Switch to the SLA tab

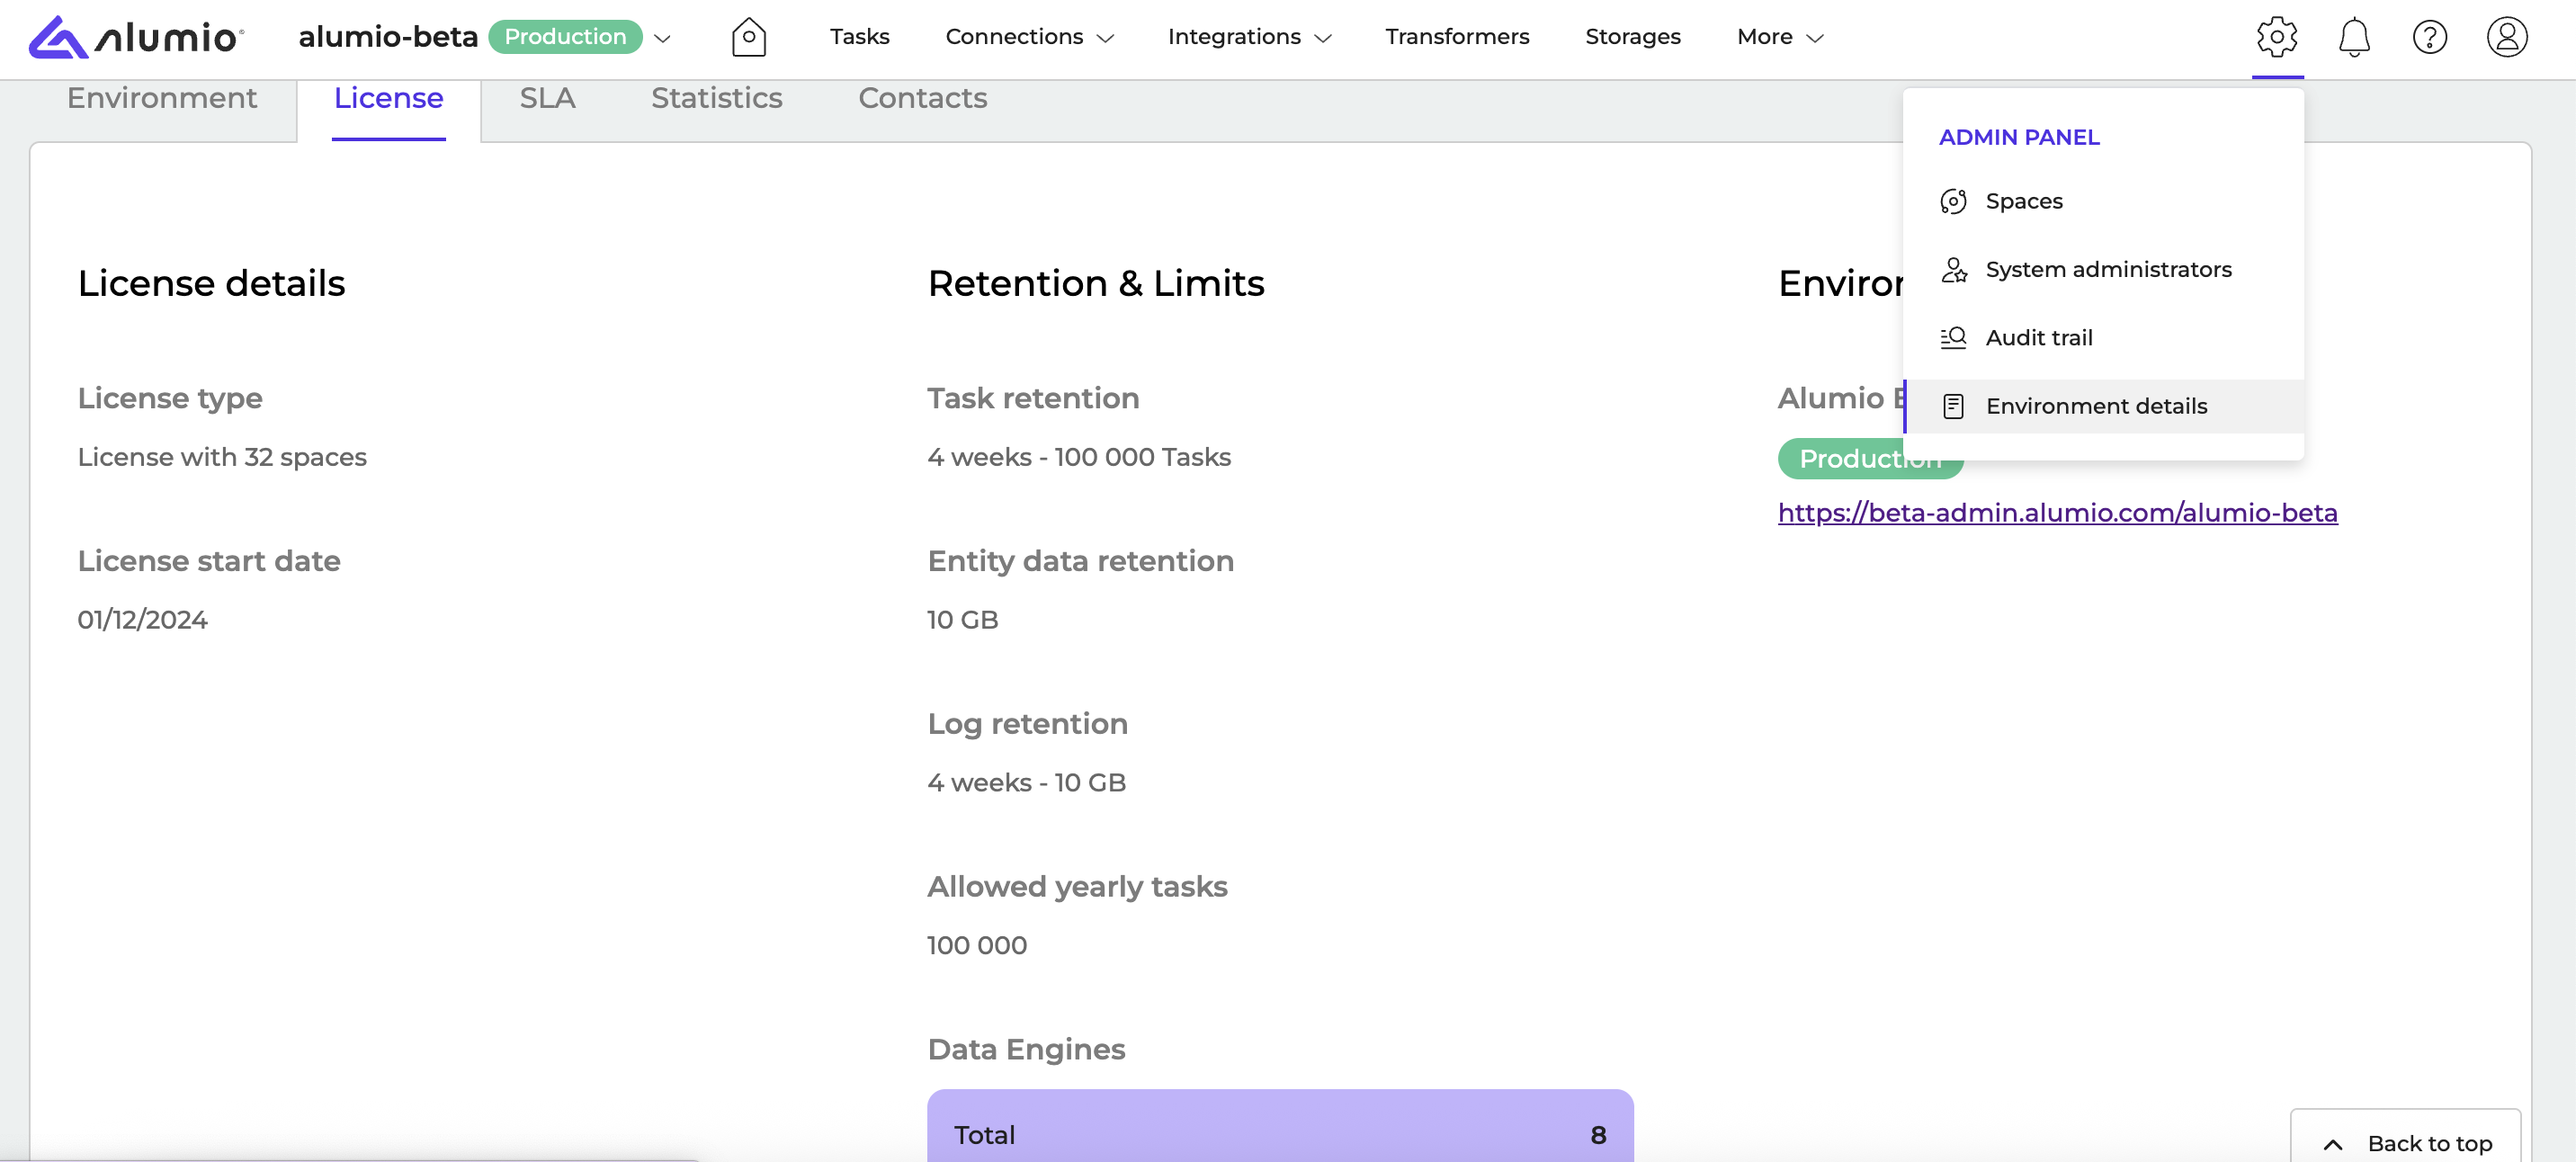click(x=547, y=98)
